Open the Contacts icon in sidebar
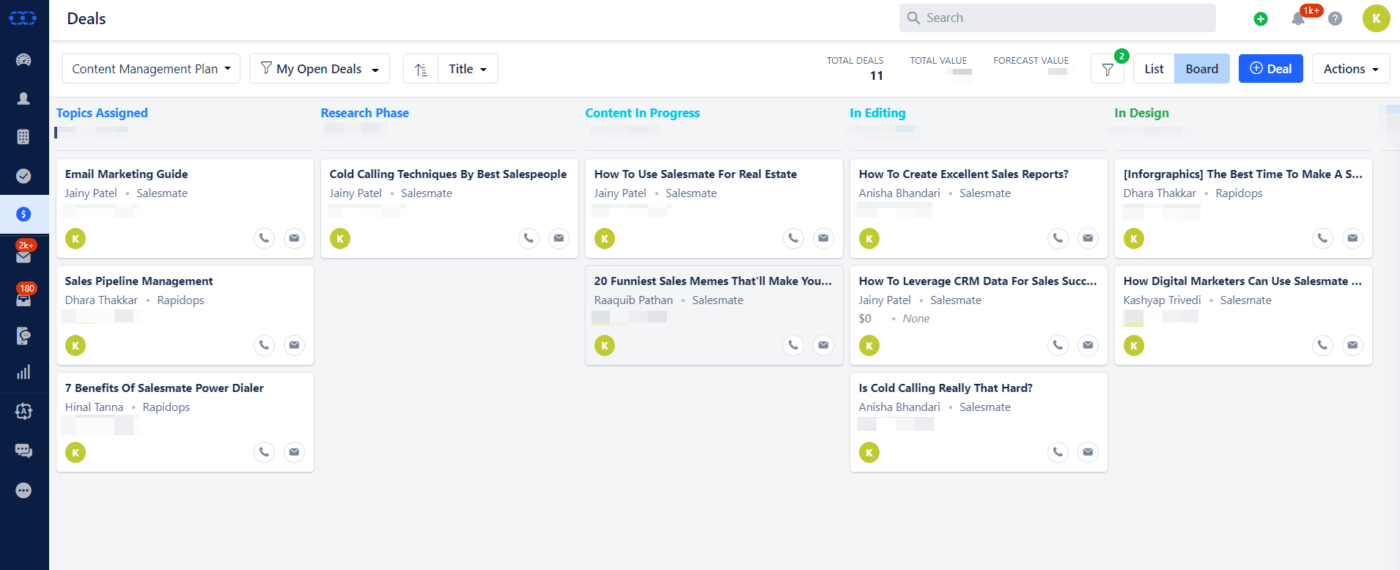The height and width of the screenshot is (570, 1400). click(24, 98)
